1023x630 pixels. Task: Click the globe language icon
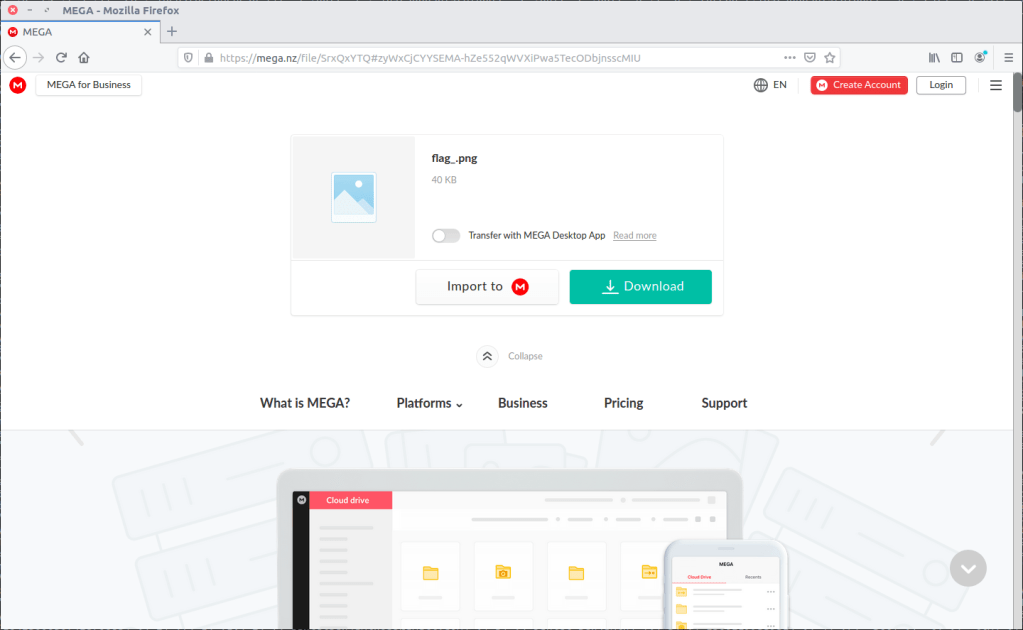coord(761,85)
